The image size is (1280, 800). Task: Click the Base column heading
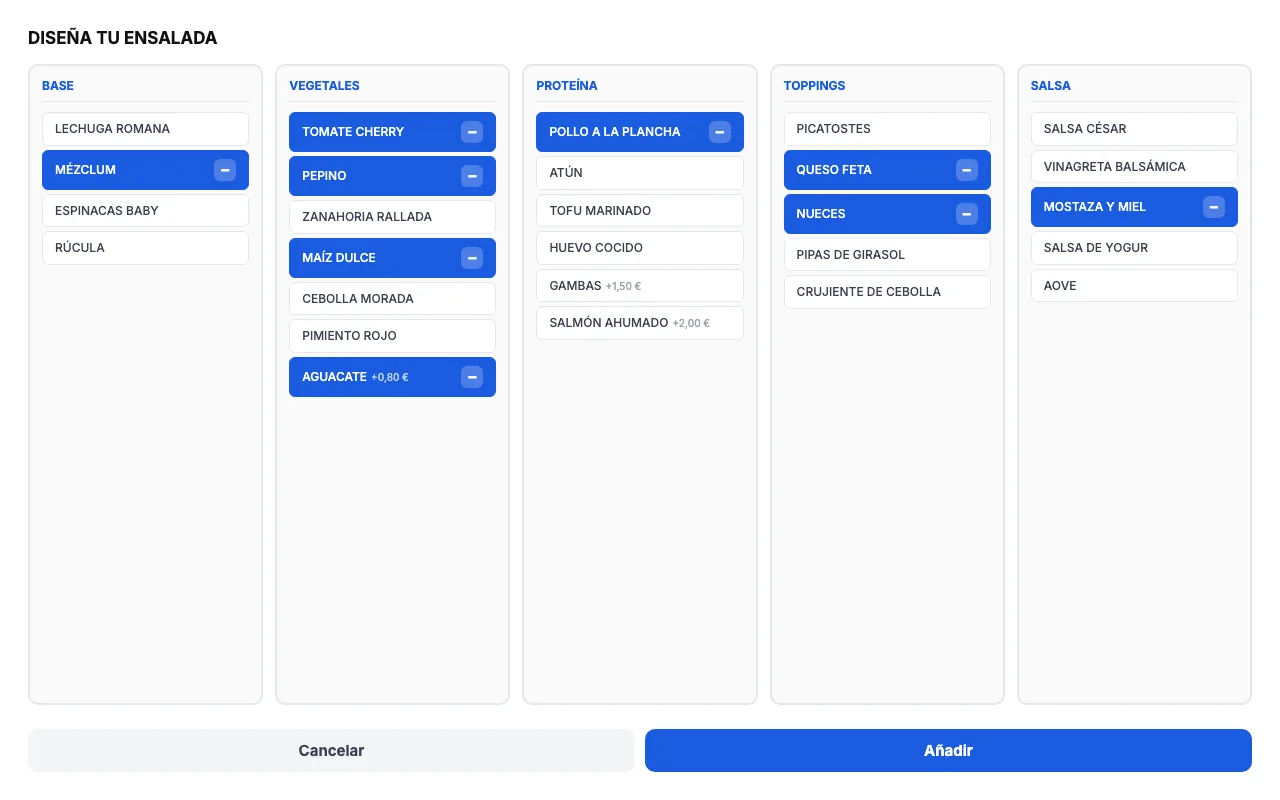point(58,86)
